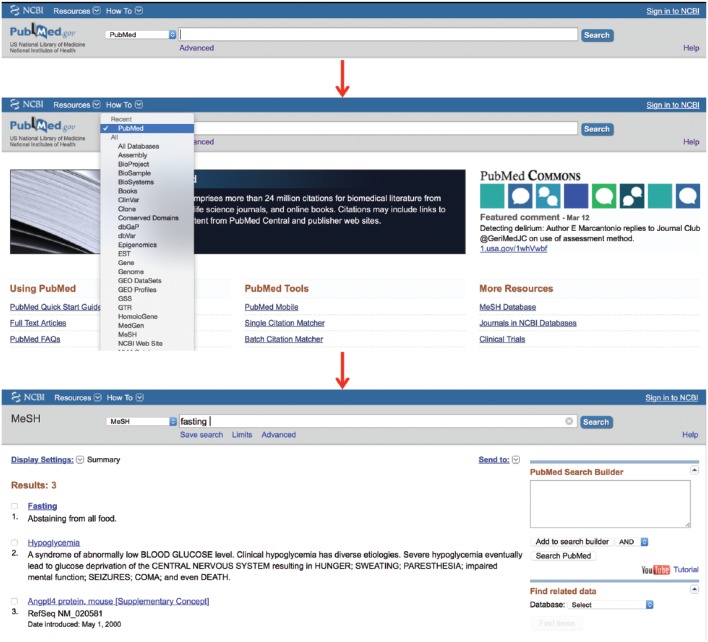Click the NCBI logo in the MeSH panel

coord(28,397)
